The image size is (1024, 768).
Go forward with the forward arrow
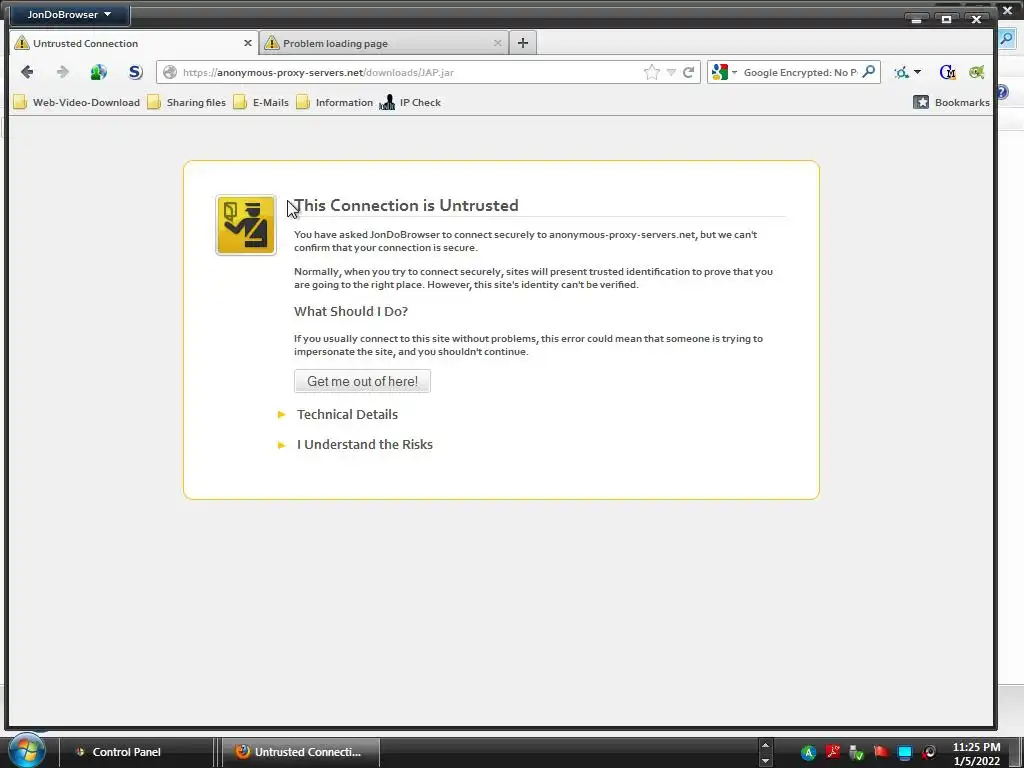(x=63, y=72)
